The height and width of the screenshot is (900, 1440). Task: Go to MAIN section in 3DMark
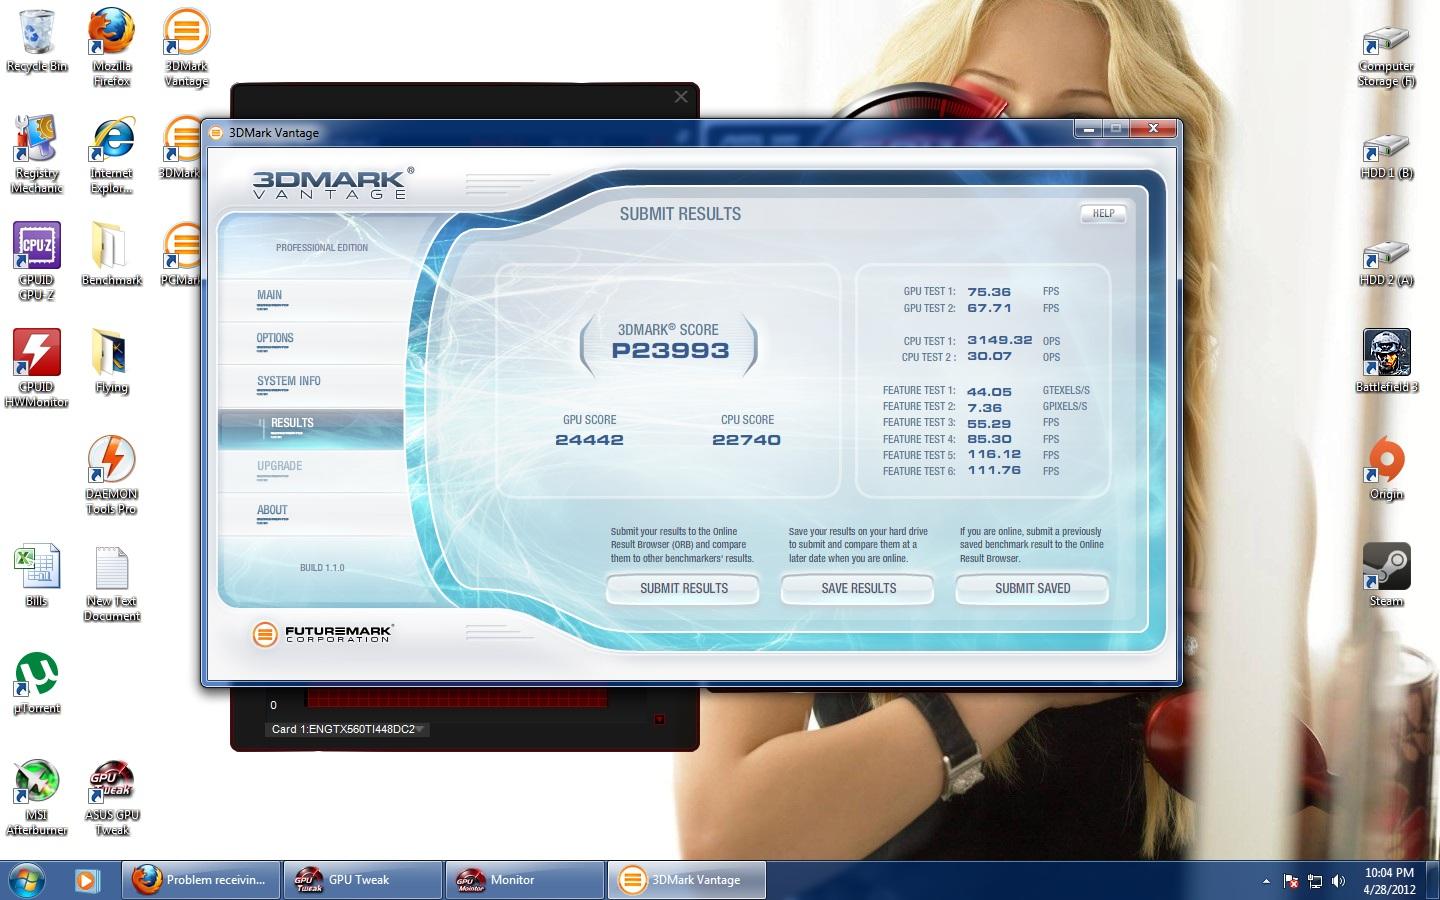(x=269, y=295)
